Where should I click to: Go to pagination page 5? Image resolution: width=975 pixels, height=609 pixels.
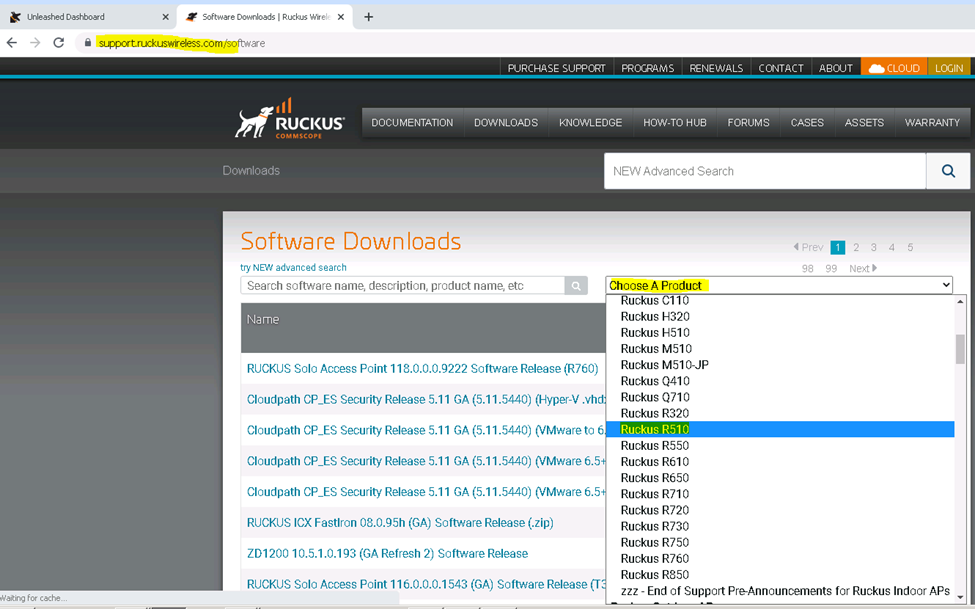pos(910,248)
